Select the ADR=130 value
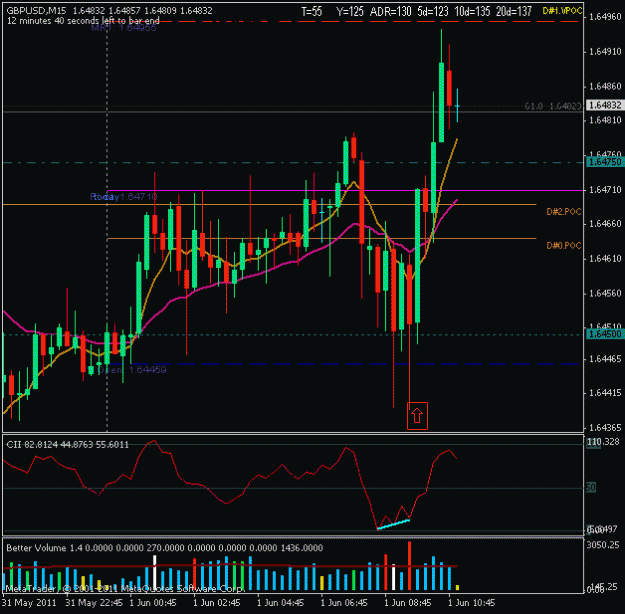Image resolution: width=625 pixels, height=614 pixels. tap(390, 12)
